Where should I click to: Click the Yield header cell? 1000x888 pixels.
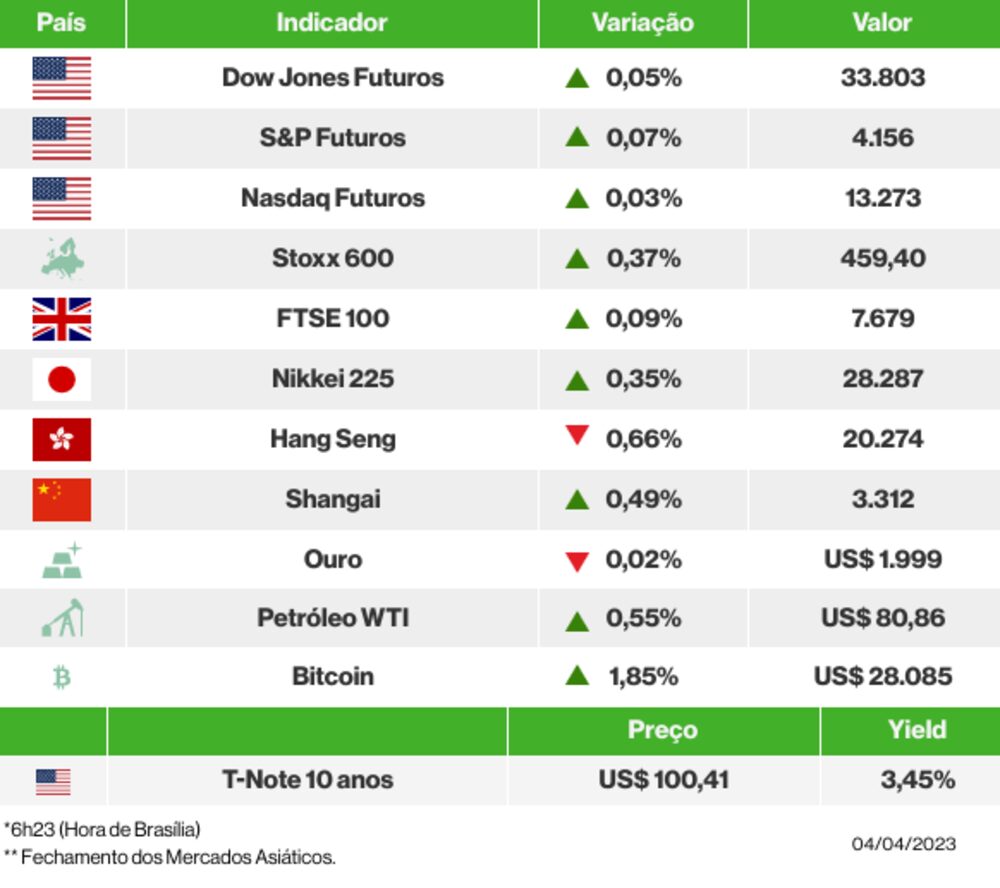click(917, 730)
